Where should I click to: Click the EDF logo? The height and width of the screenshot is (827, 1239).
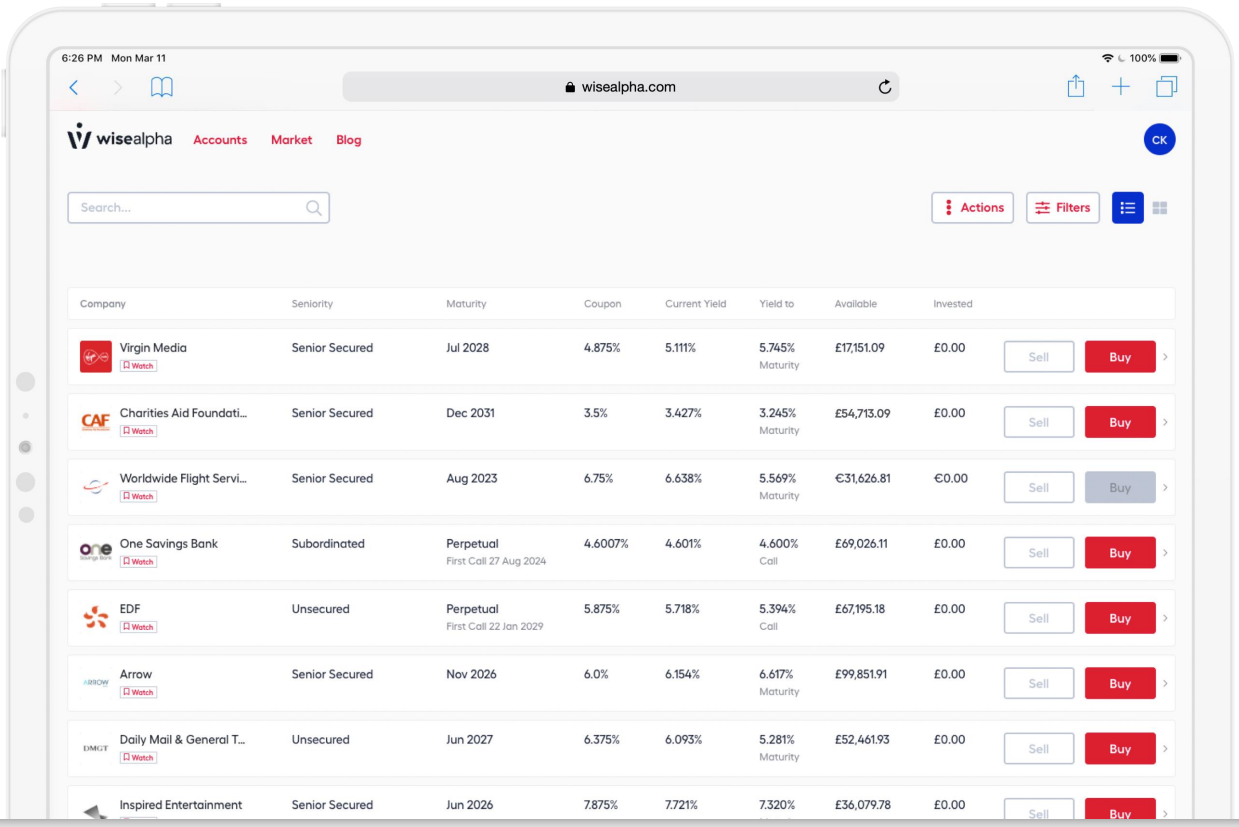(x=96, y=618)
